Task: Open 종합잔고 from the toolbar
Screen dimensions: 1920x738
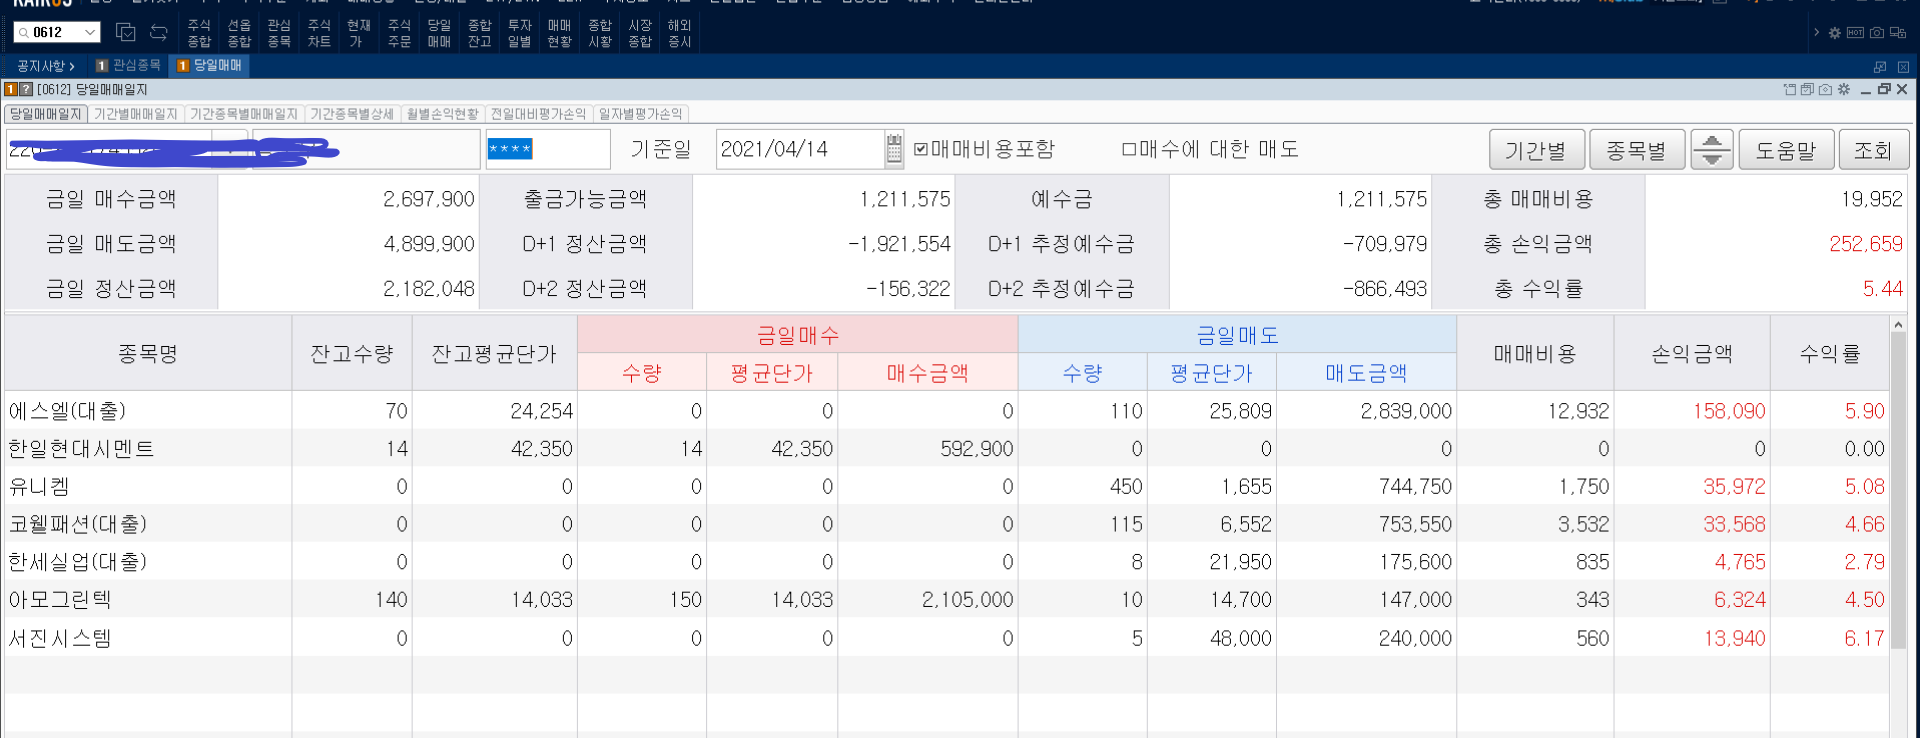Action: 480,33
